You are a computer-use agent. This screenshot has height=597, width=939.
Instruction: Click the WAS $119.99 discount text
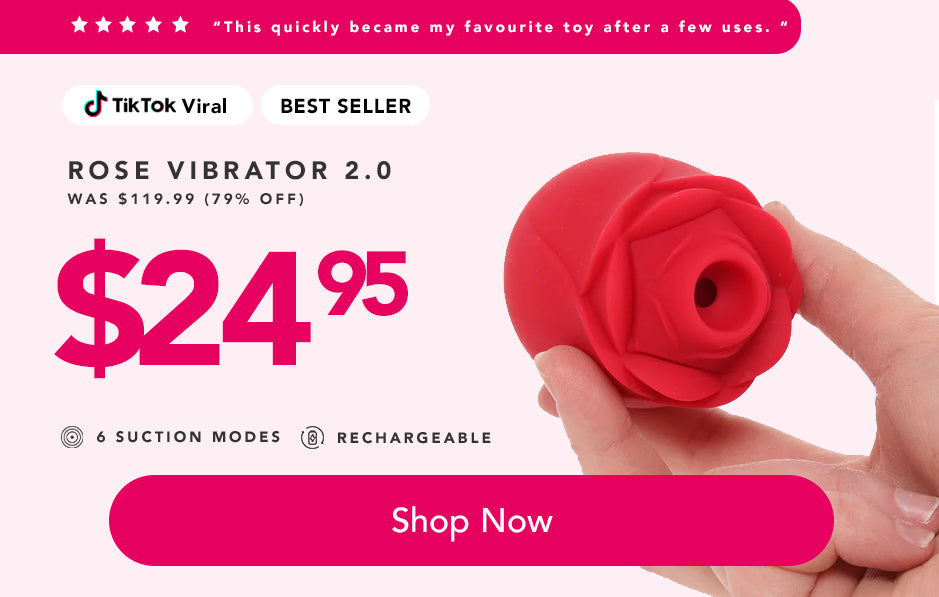(186, 199)
